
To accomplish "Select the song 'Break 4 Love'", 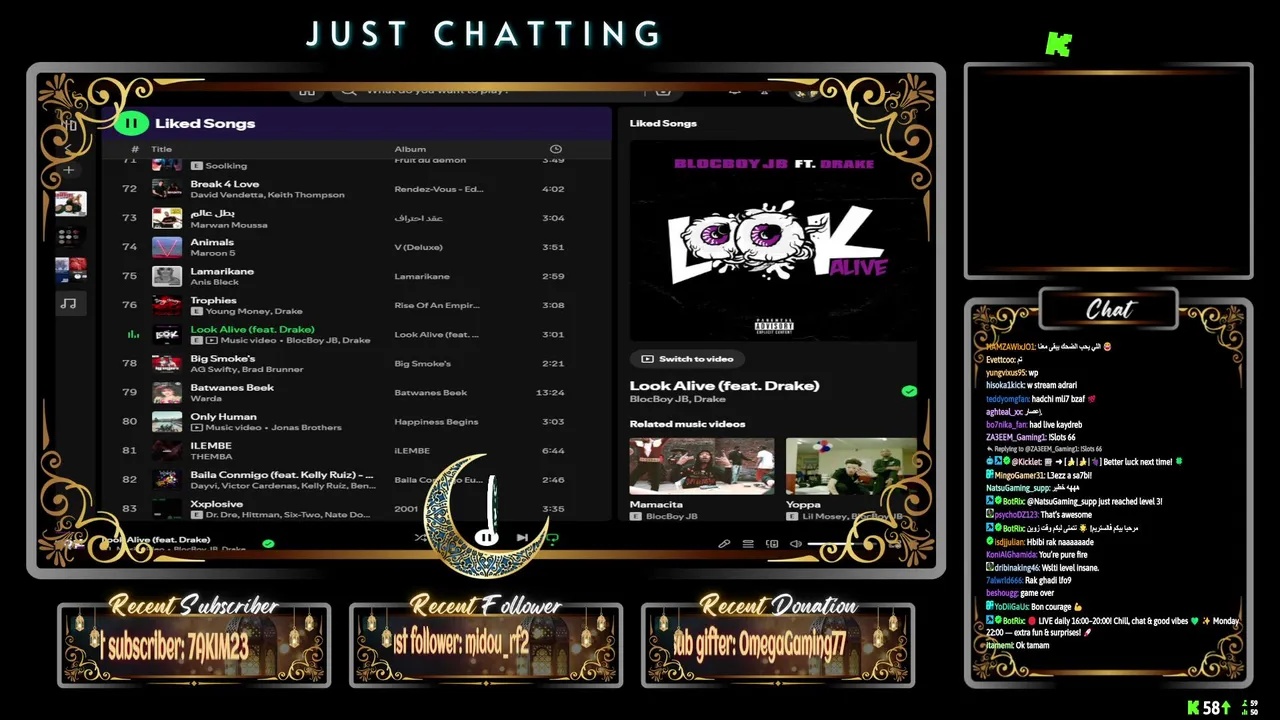I will point(225,184).
